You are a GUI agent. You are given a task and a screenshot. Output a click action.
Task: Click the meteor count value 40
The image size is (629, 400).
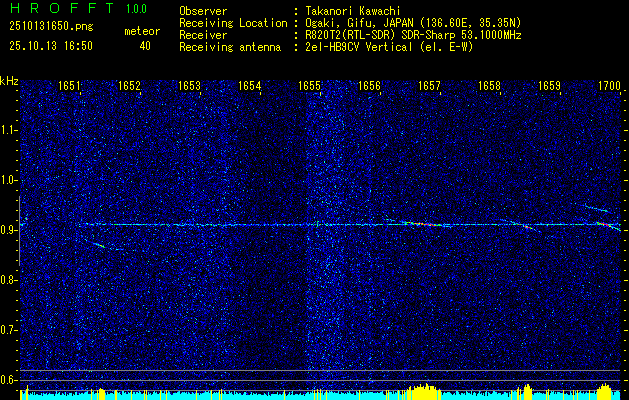(145, 46)
